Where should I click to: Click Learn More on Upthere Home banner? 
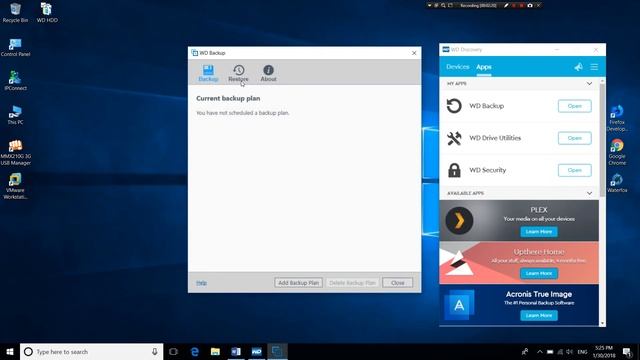(x=539, y=273)
